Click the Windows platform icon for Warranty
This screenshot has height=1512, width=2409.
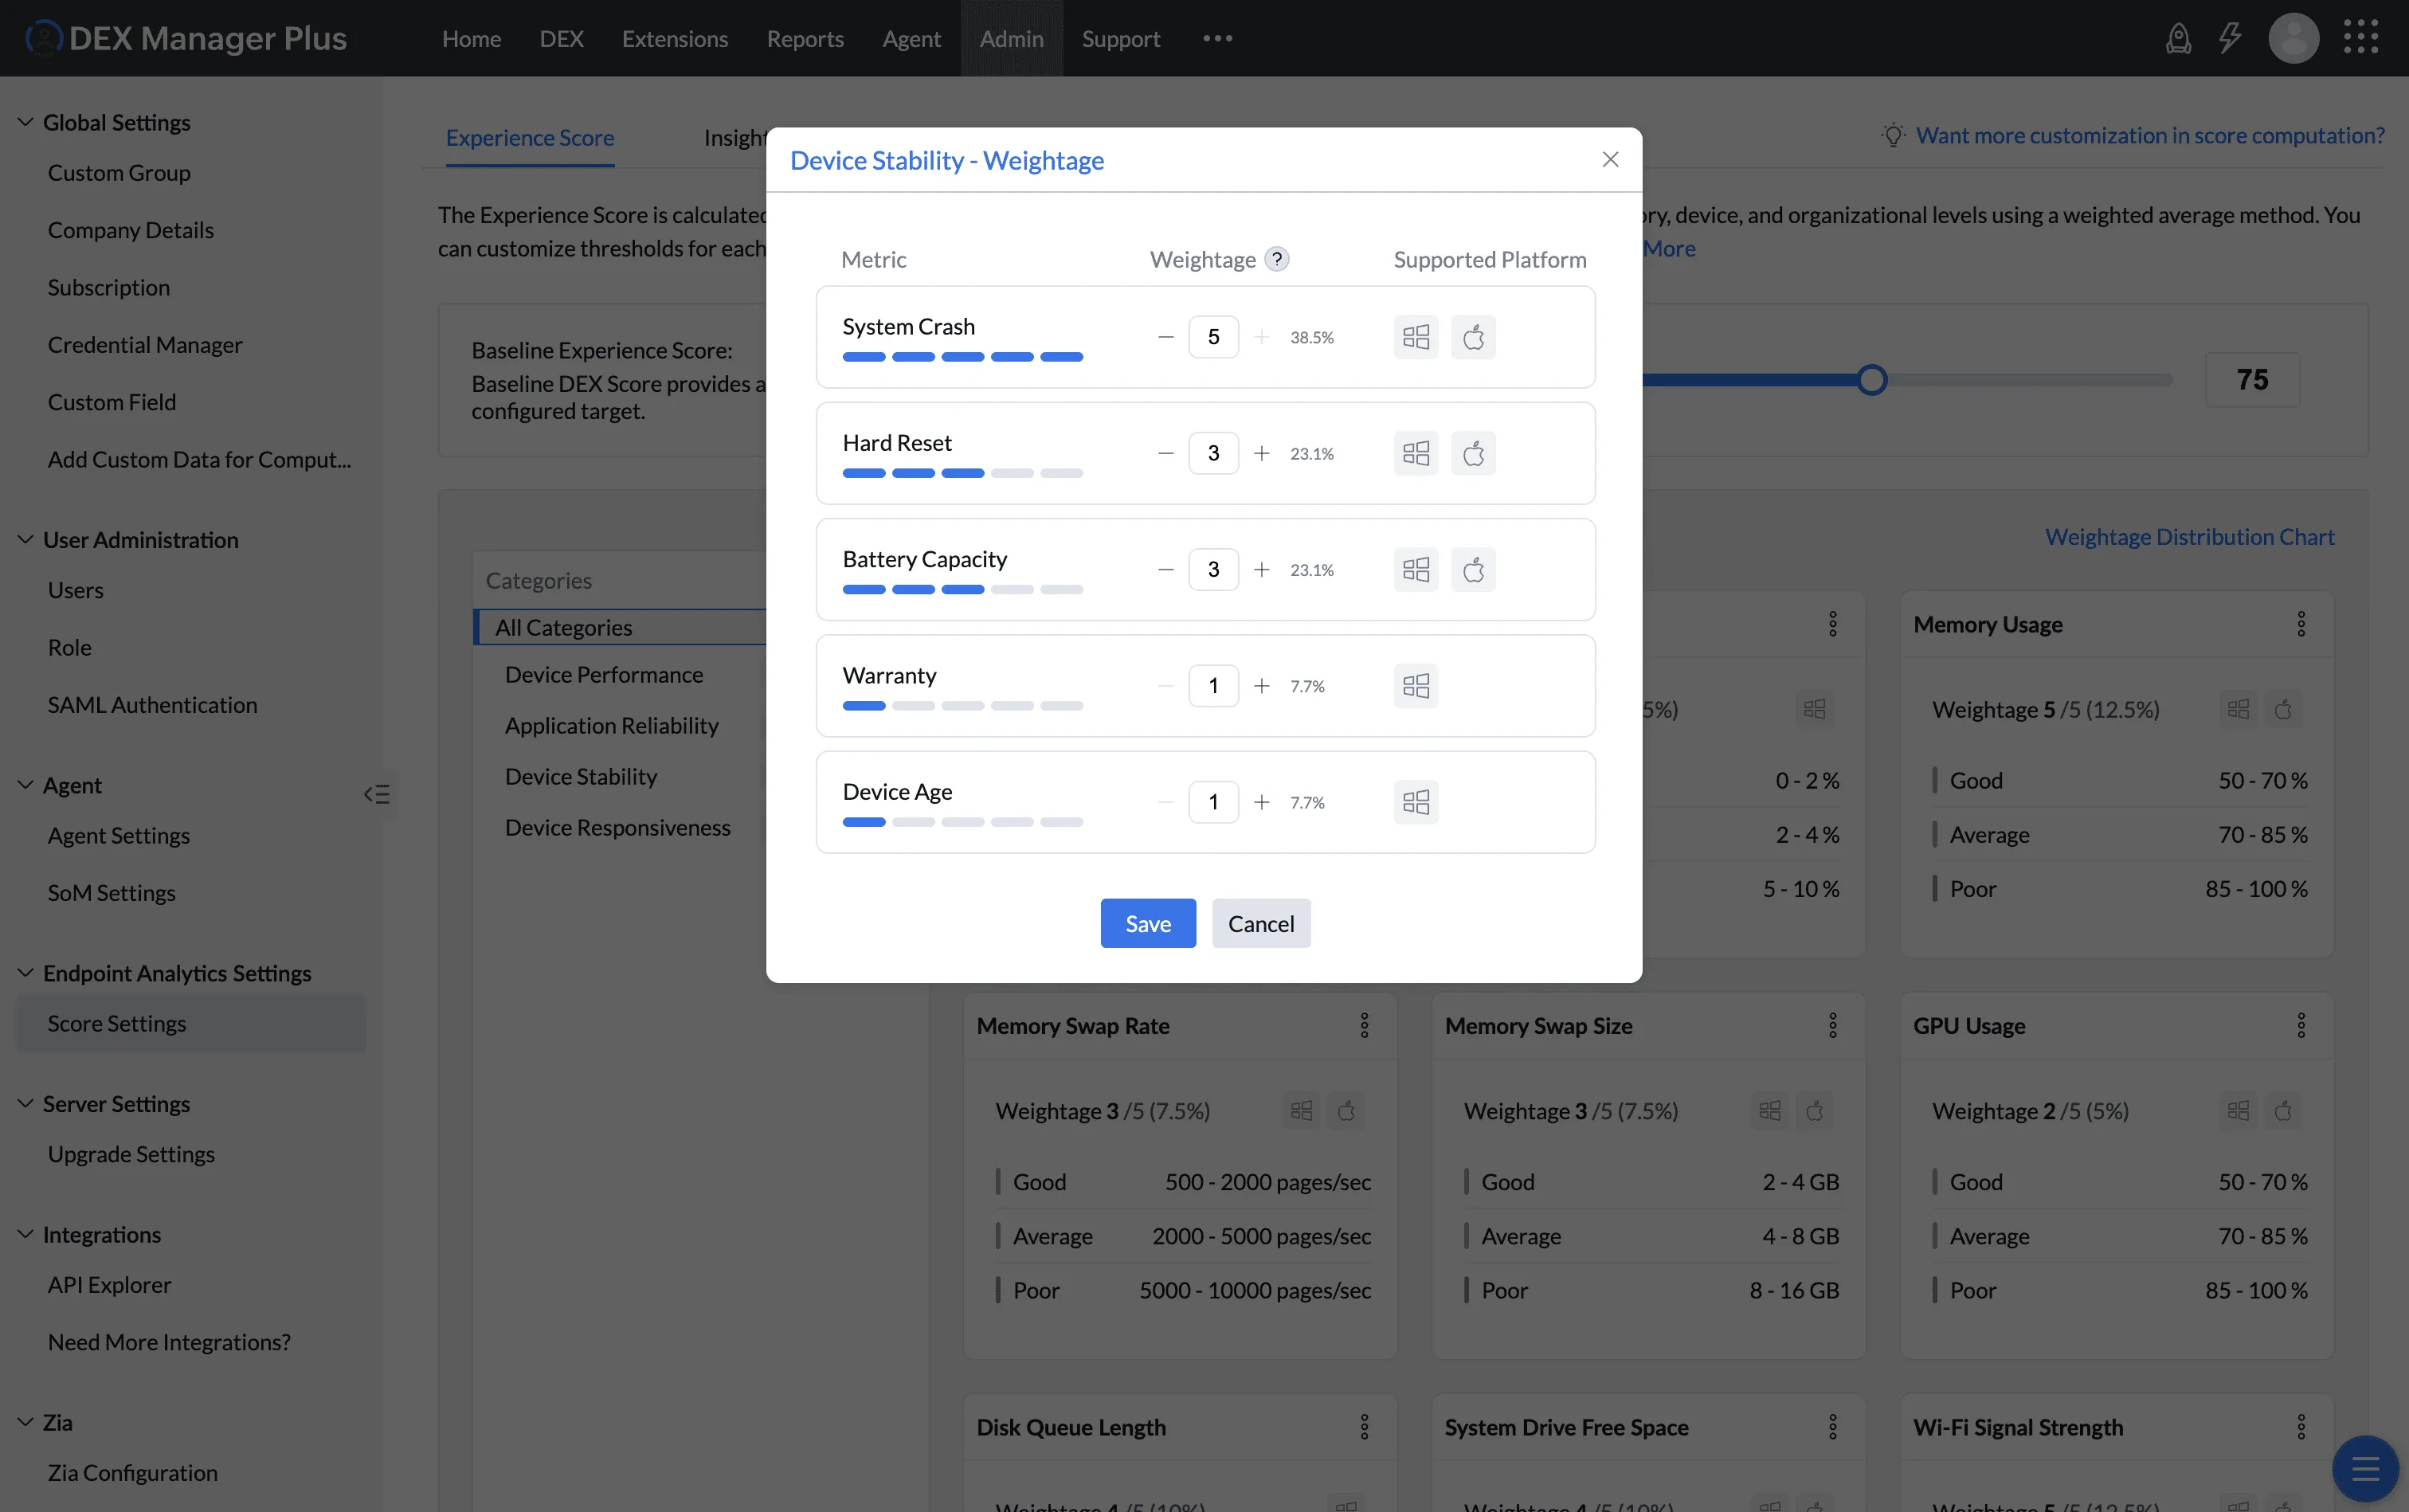(1416, 685)
